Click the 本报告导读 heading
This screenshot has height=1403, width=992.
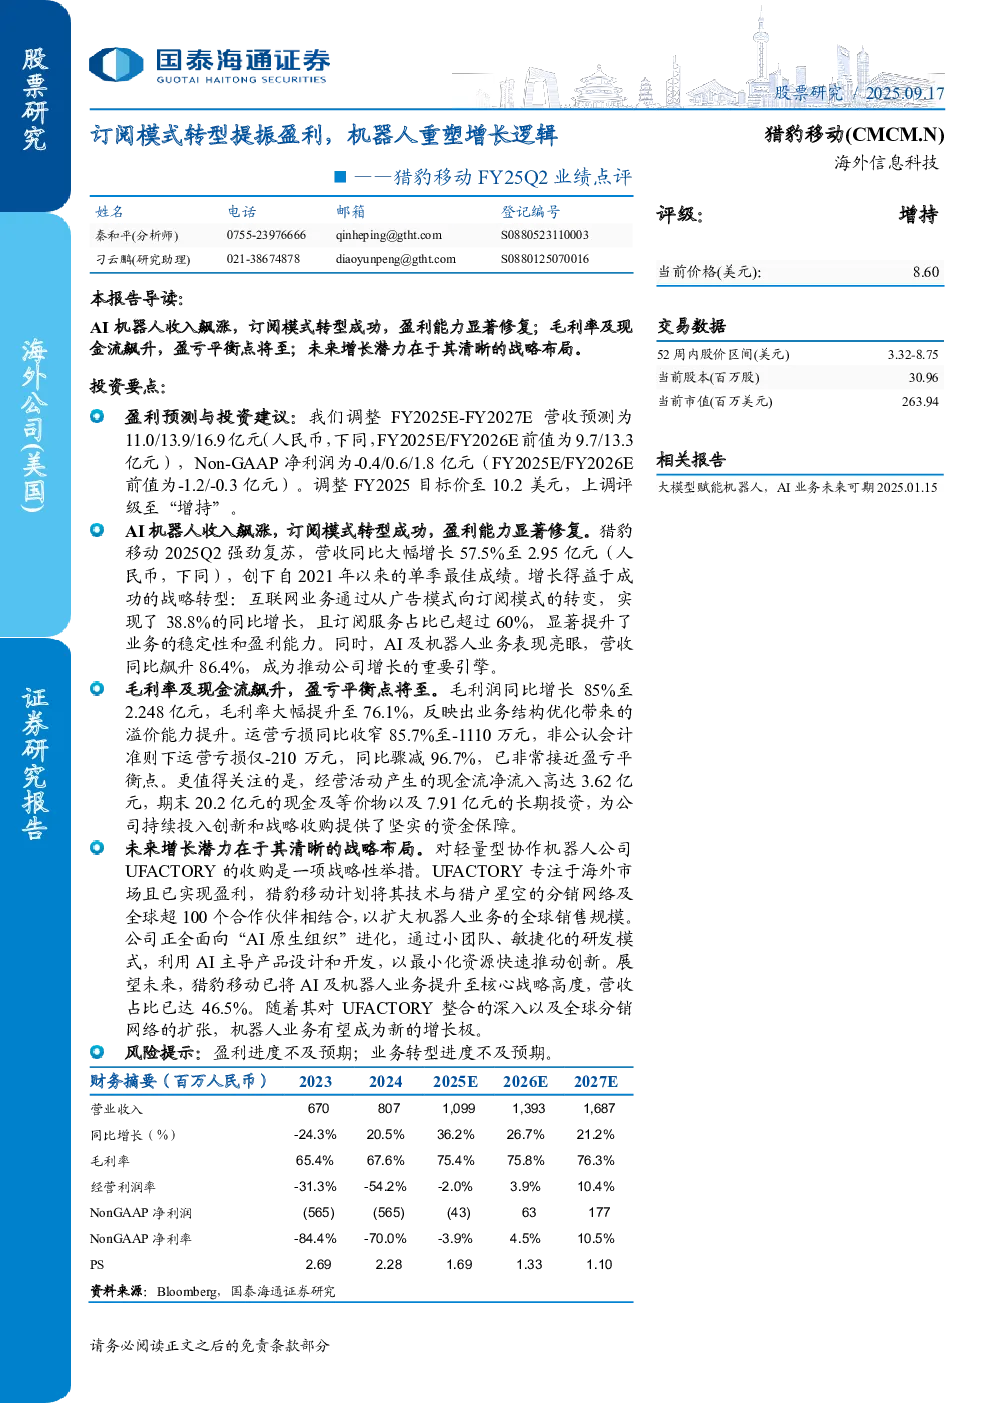pyautogui.click(x=137, y=299)
